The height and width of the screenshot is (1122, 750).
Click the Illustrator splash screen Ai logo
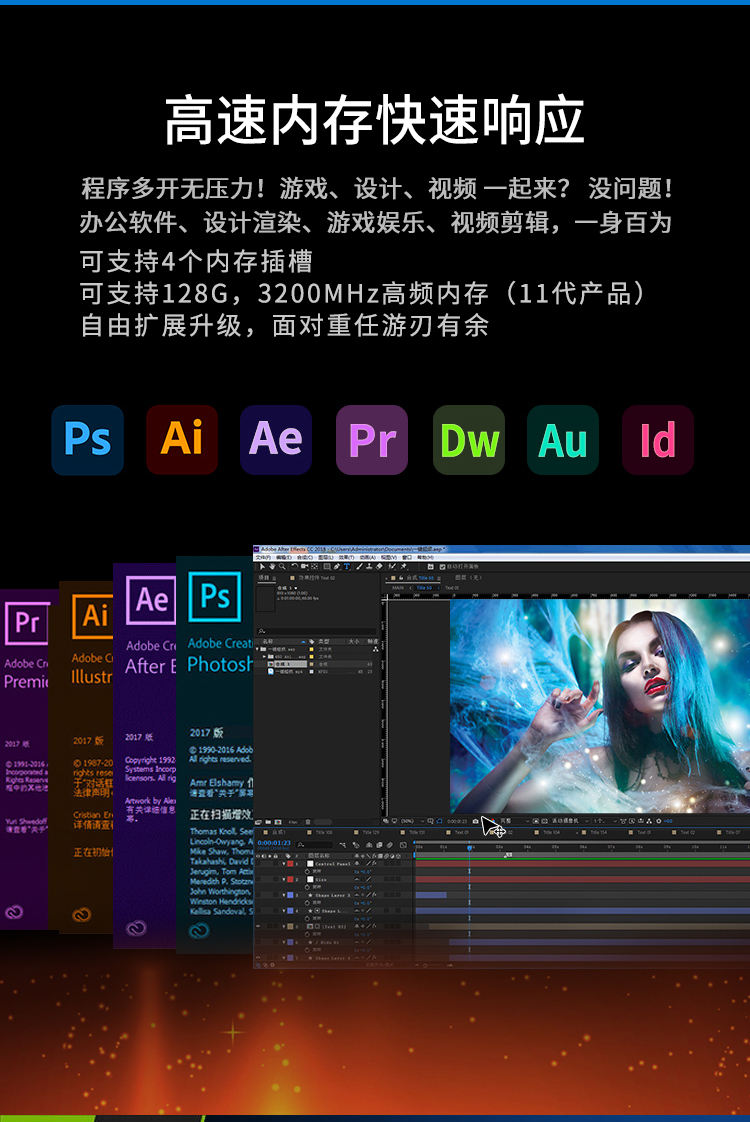pyautogui.click(x=93, y=616)
